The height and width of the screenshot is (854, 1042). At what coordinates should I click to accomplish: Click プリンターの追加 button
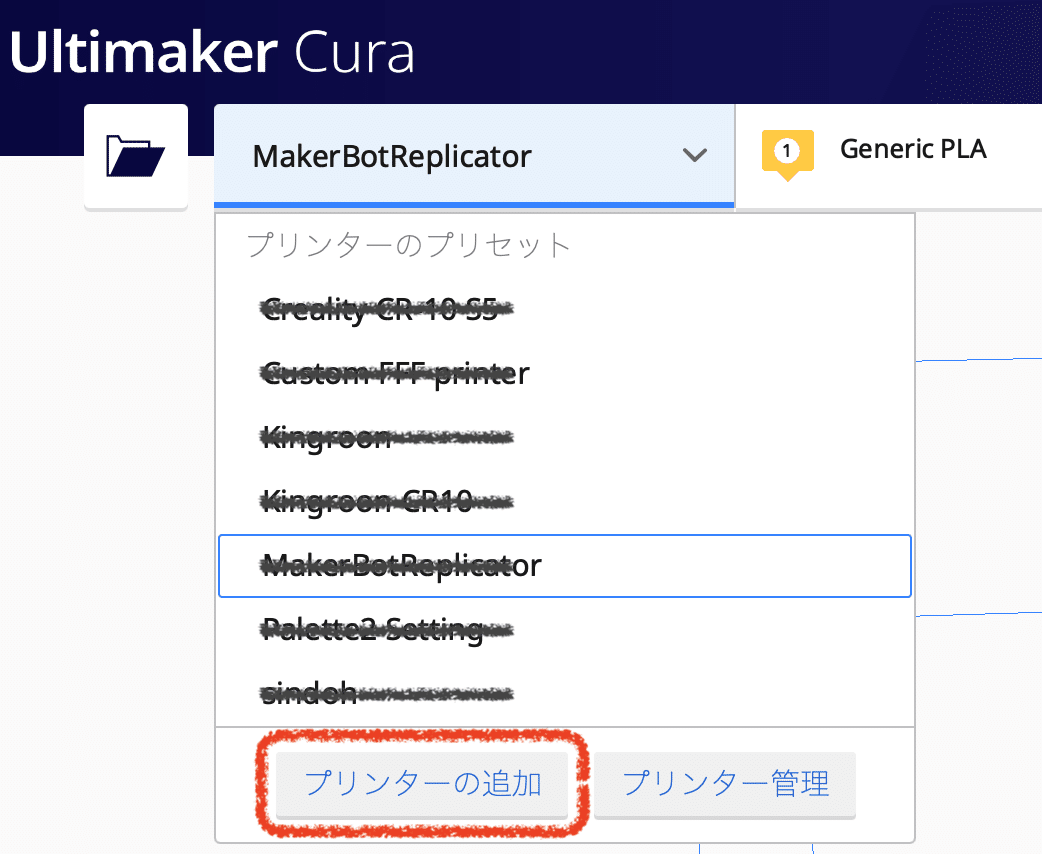pyautogui.click(x=422, y=784)
